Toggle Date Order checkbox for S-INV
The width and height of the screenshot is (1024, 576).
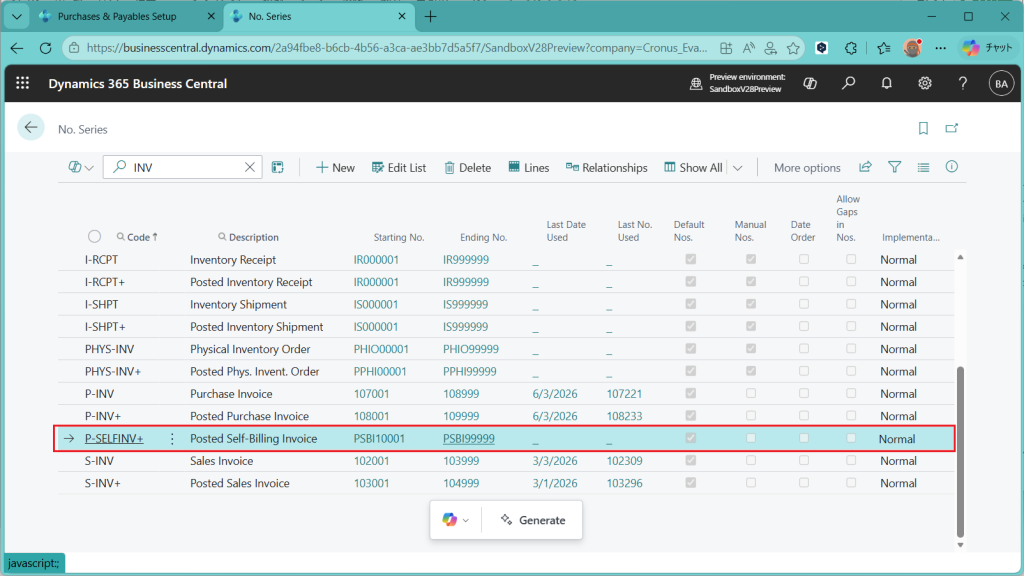804,461
